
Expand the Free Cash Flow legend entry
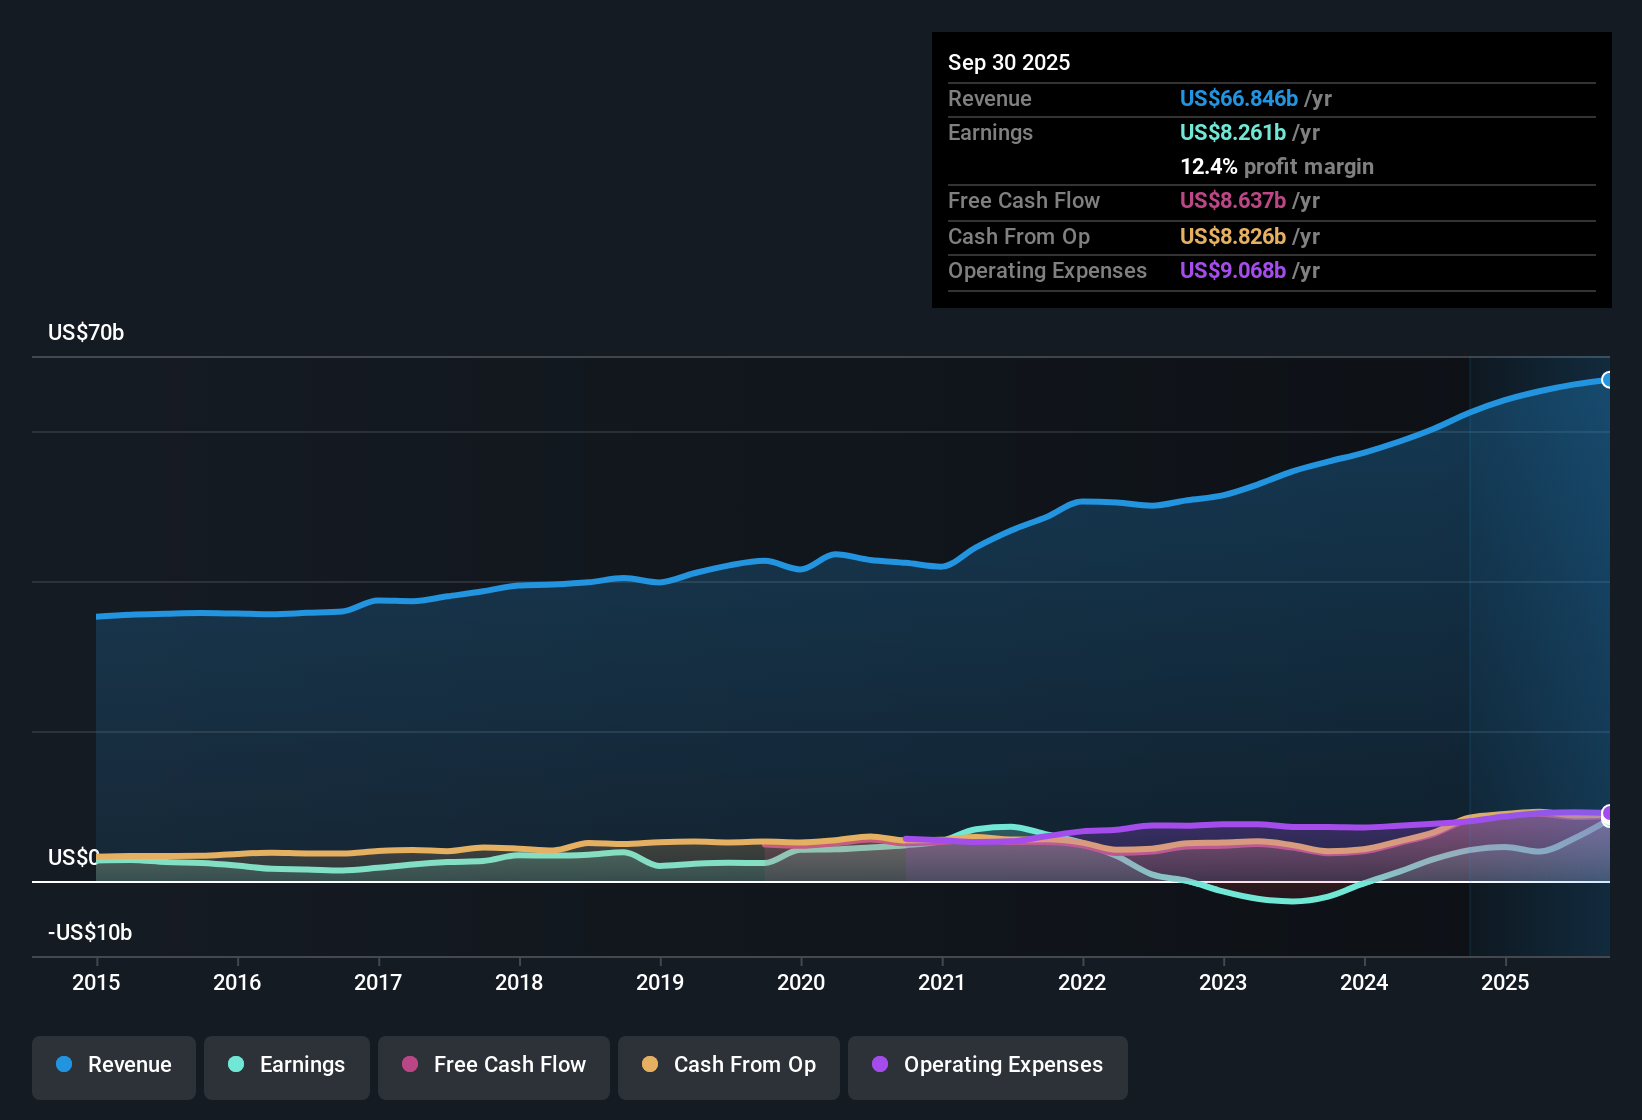pyautogui.click(x=493, y=1065)
